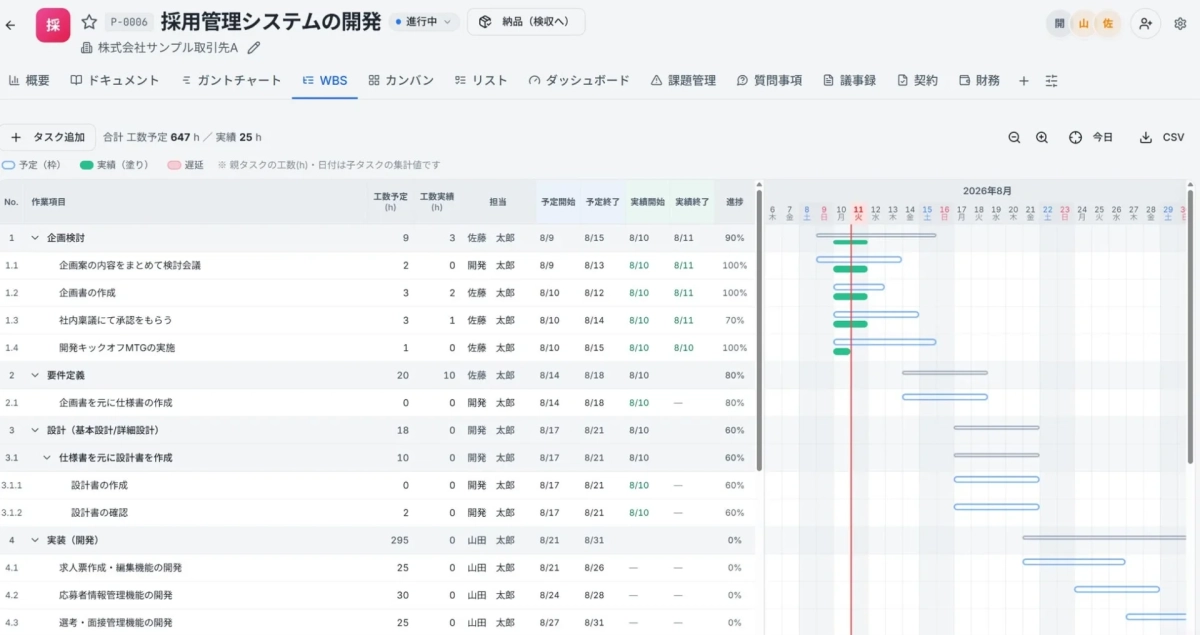
Task: Click the 295 planned hours cell for 実装（開発）
Action: click(399, 540)
